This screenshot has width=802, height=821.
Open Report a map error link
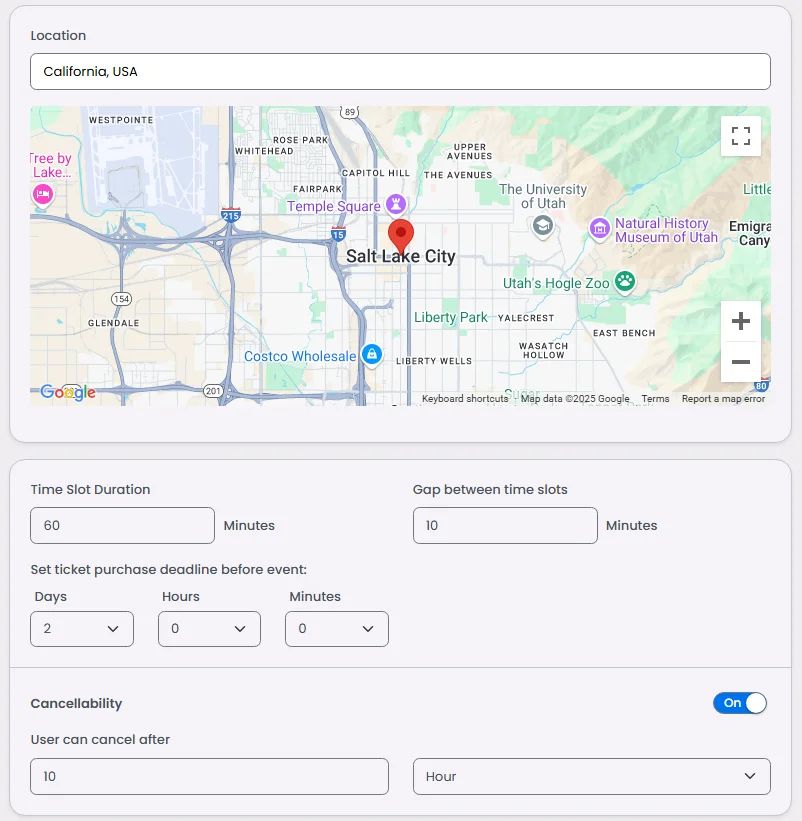point(723,398)
